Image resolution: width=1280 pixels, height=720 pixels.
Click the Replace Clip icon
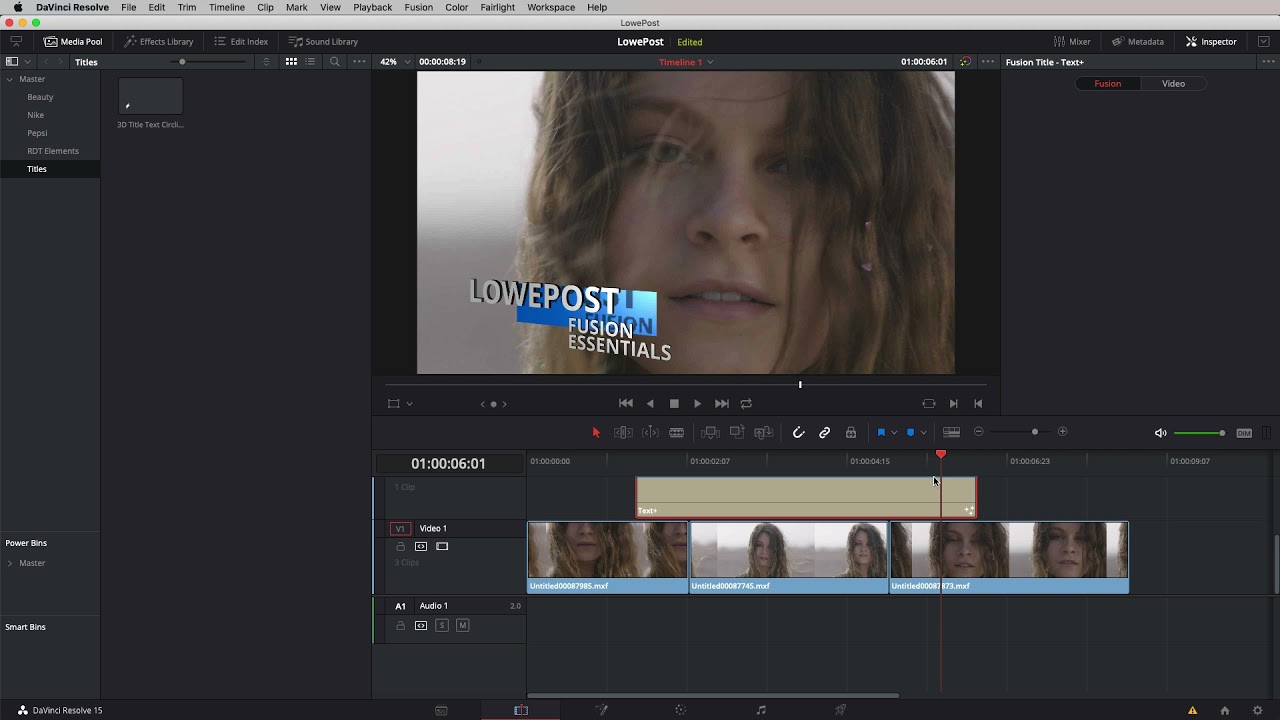tap(764, 432)
